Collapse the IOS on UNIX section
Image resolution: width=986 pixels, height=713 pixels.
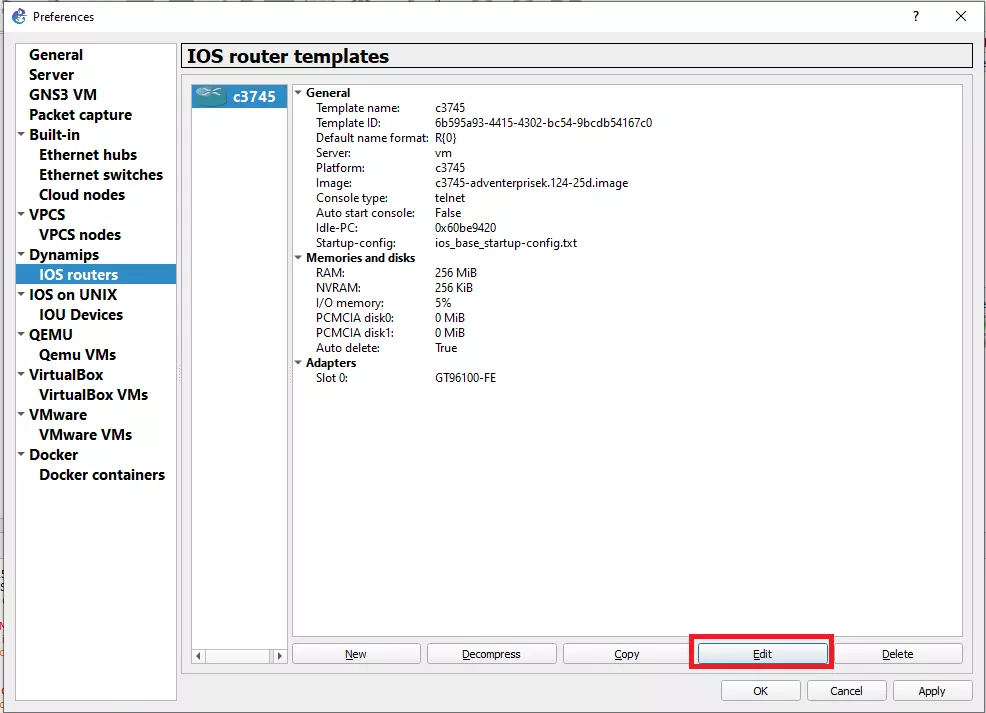(x=21, y=294)
